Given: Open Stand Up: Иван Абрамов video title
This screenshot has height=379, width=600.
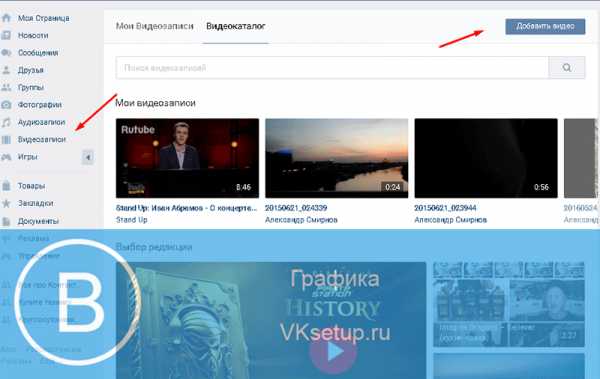Looking at the screenshot, I should point(186,208).
